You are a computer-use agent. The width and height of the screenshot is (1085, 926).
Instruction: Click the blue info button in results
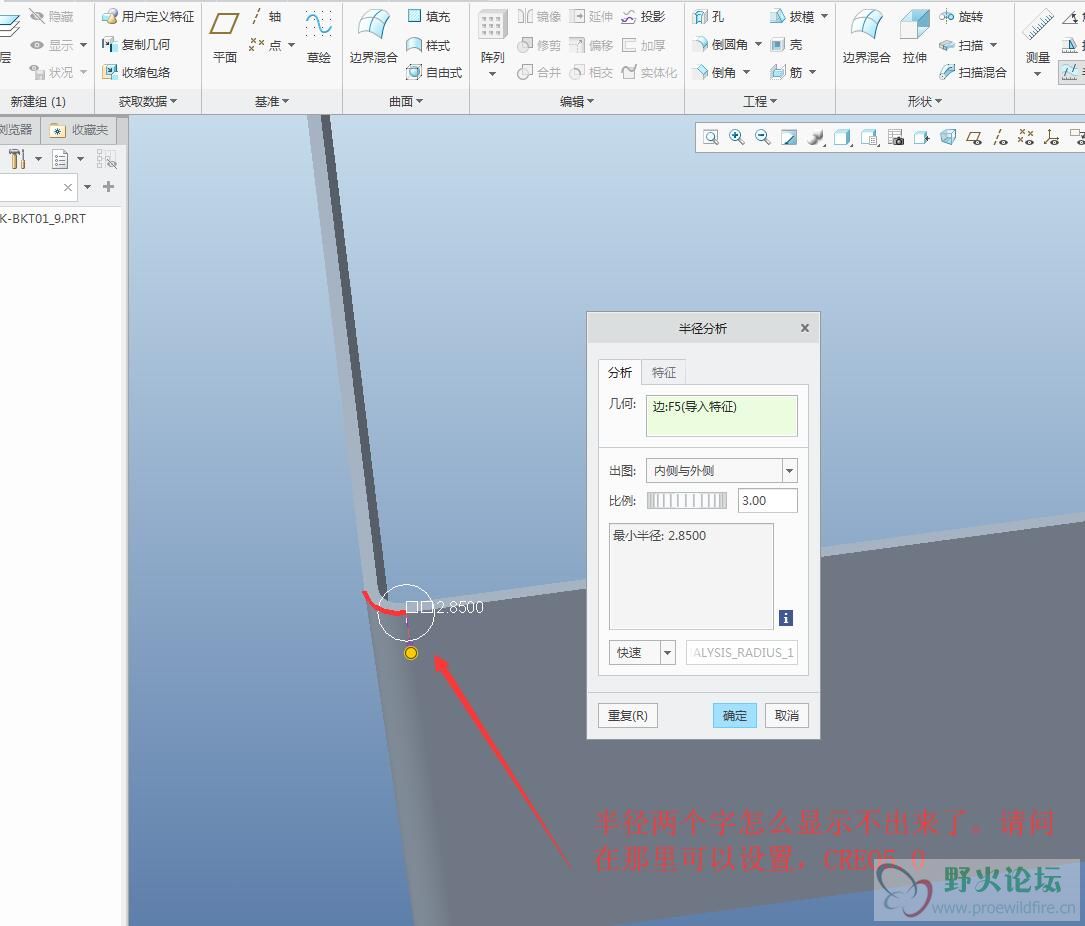(x=785, y=618)
